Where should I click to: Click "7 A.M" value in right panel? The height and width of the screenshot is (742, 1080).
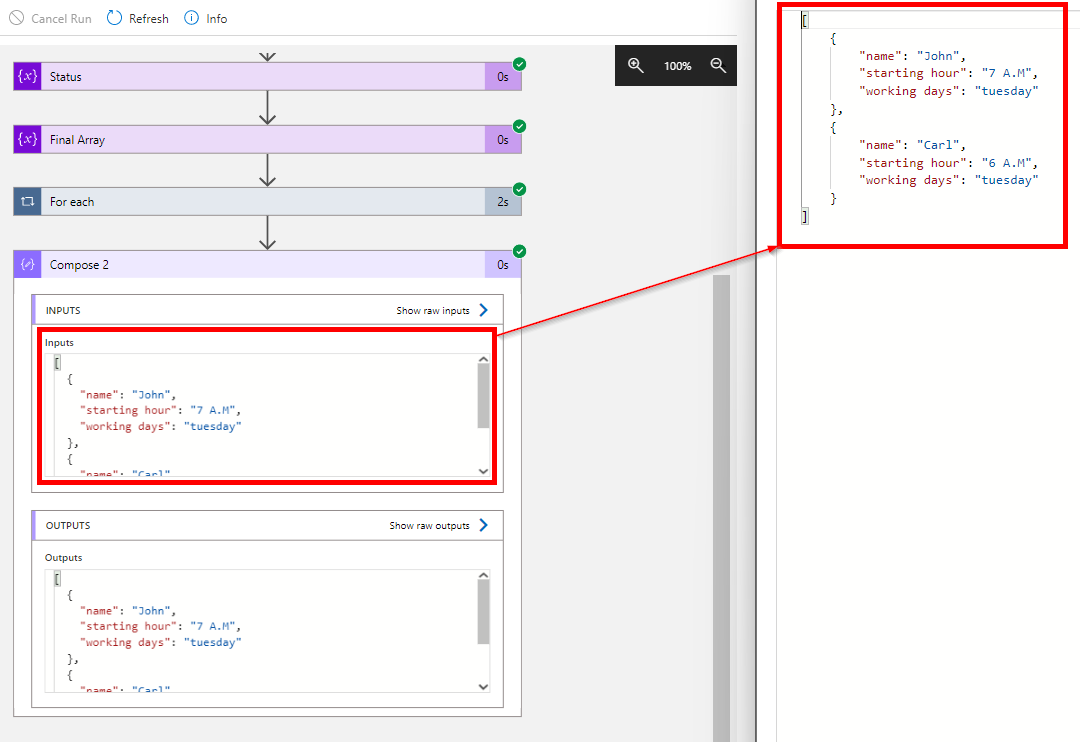pyautogui.click(x=1007, y=73)
